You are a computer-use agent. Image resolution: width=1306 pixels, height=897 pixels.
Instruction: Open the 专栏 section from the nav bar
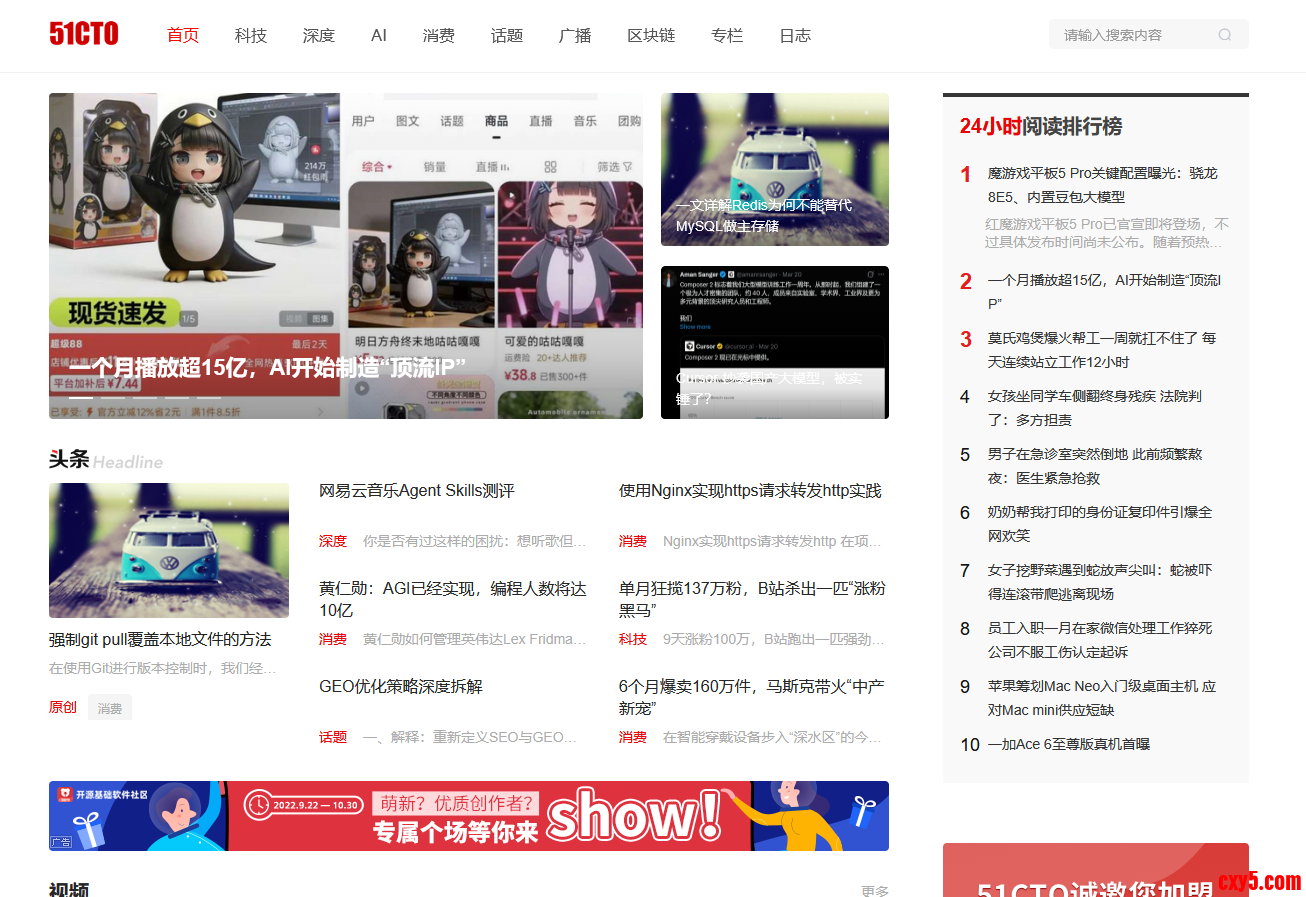(x=727, y=36)
